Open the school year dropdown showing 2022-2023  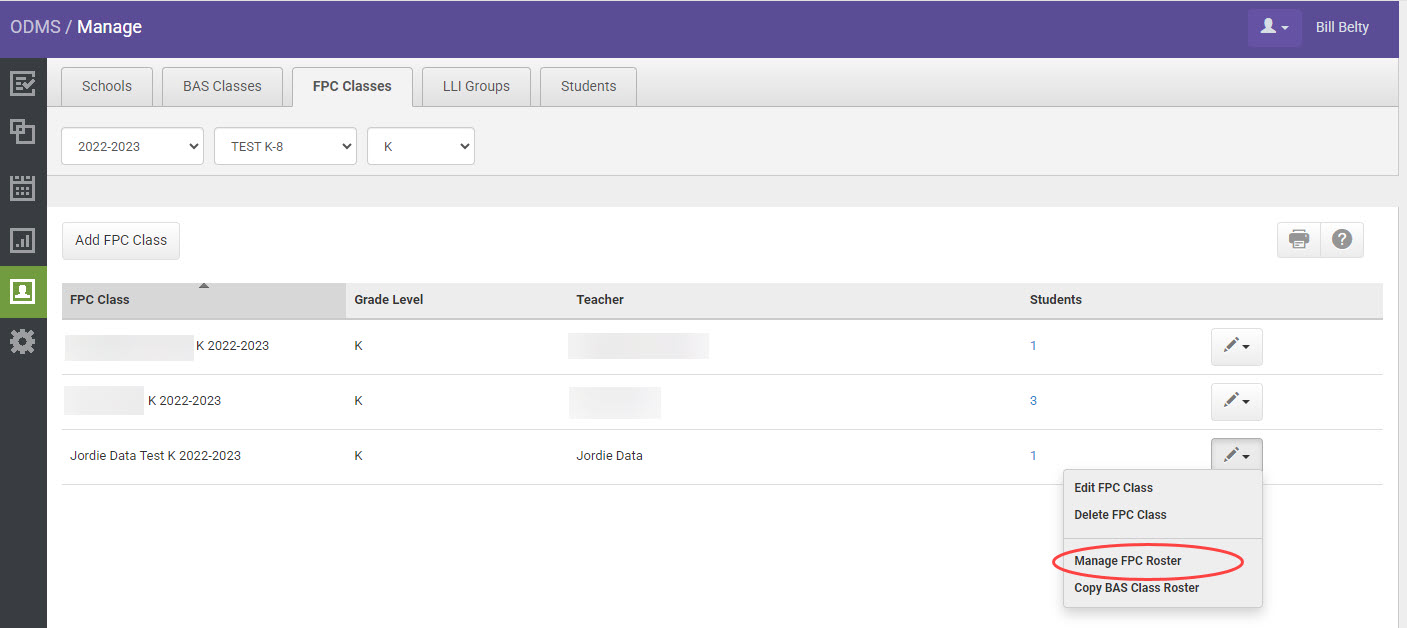[x=131, y=145]
